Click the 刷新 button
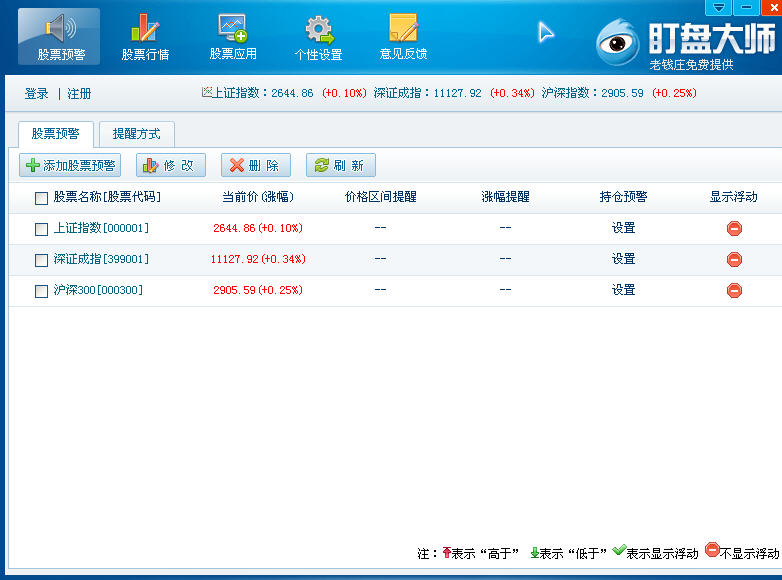 tap(341, 165)
